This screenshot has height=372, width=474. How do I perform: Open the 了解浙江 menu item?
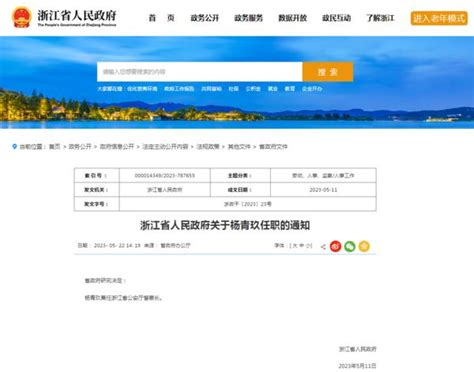380,18
